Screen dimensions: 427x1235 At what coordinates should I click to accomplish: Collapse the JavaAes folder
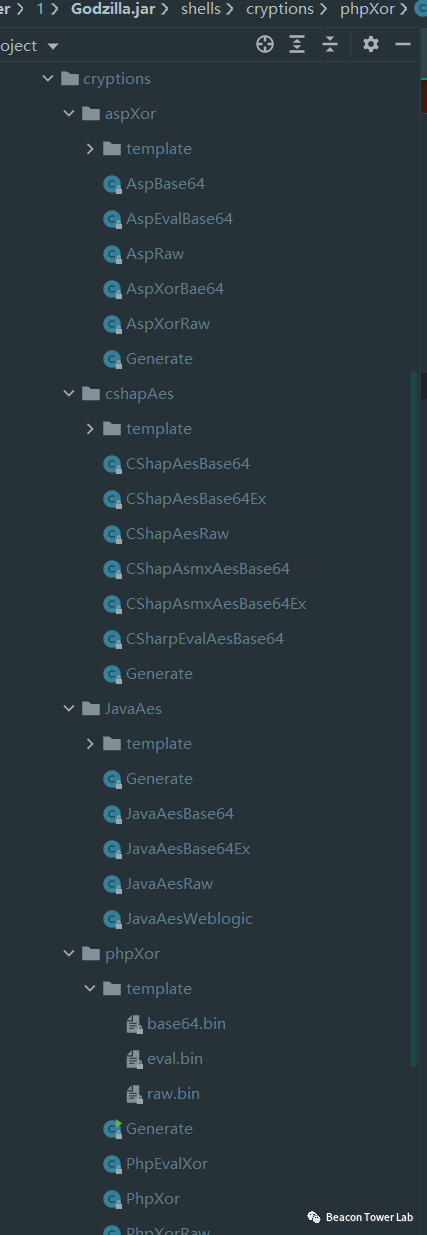tap(69, 709)
